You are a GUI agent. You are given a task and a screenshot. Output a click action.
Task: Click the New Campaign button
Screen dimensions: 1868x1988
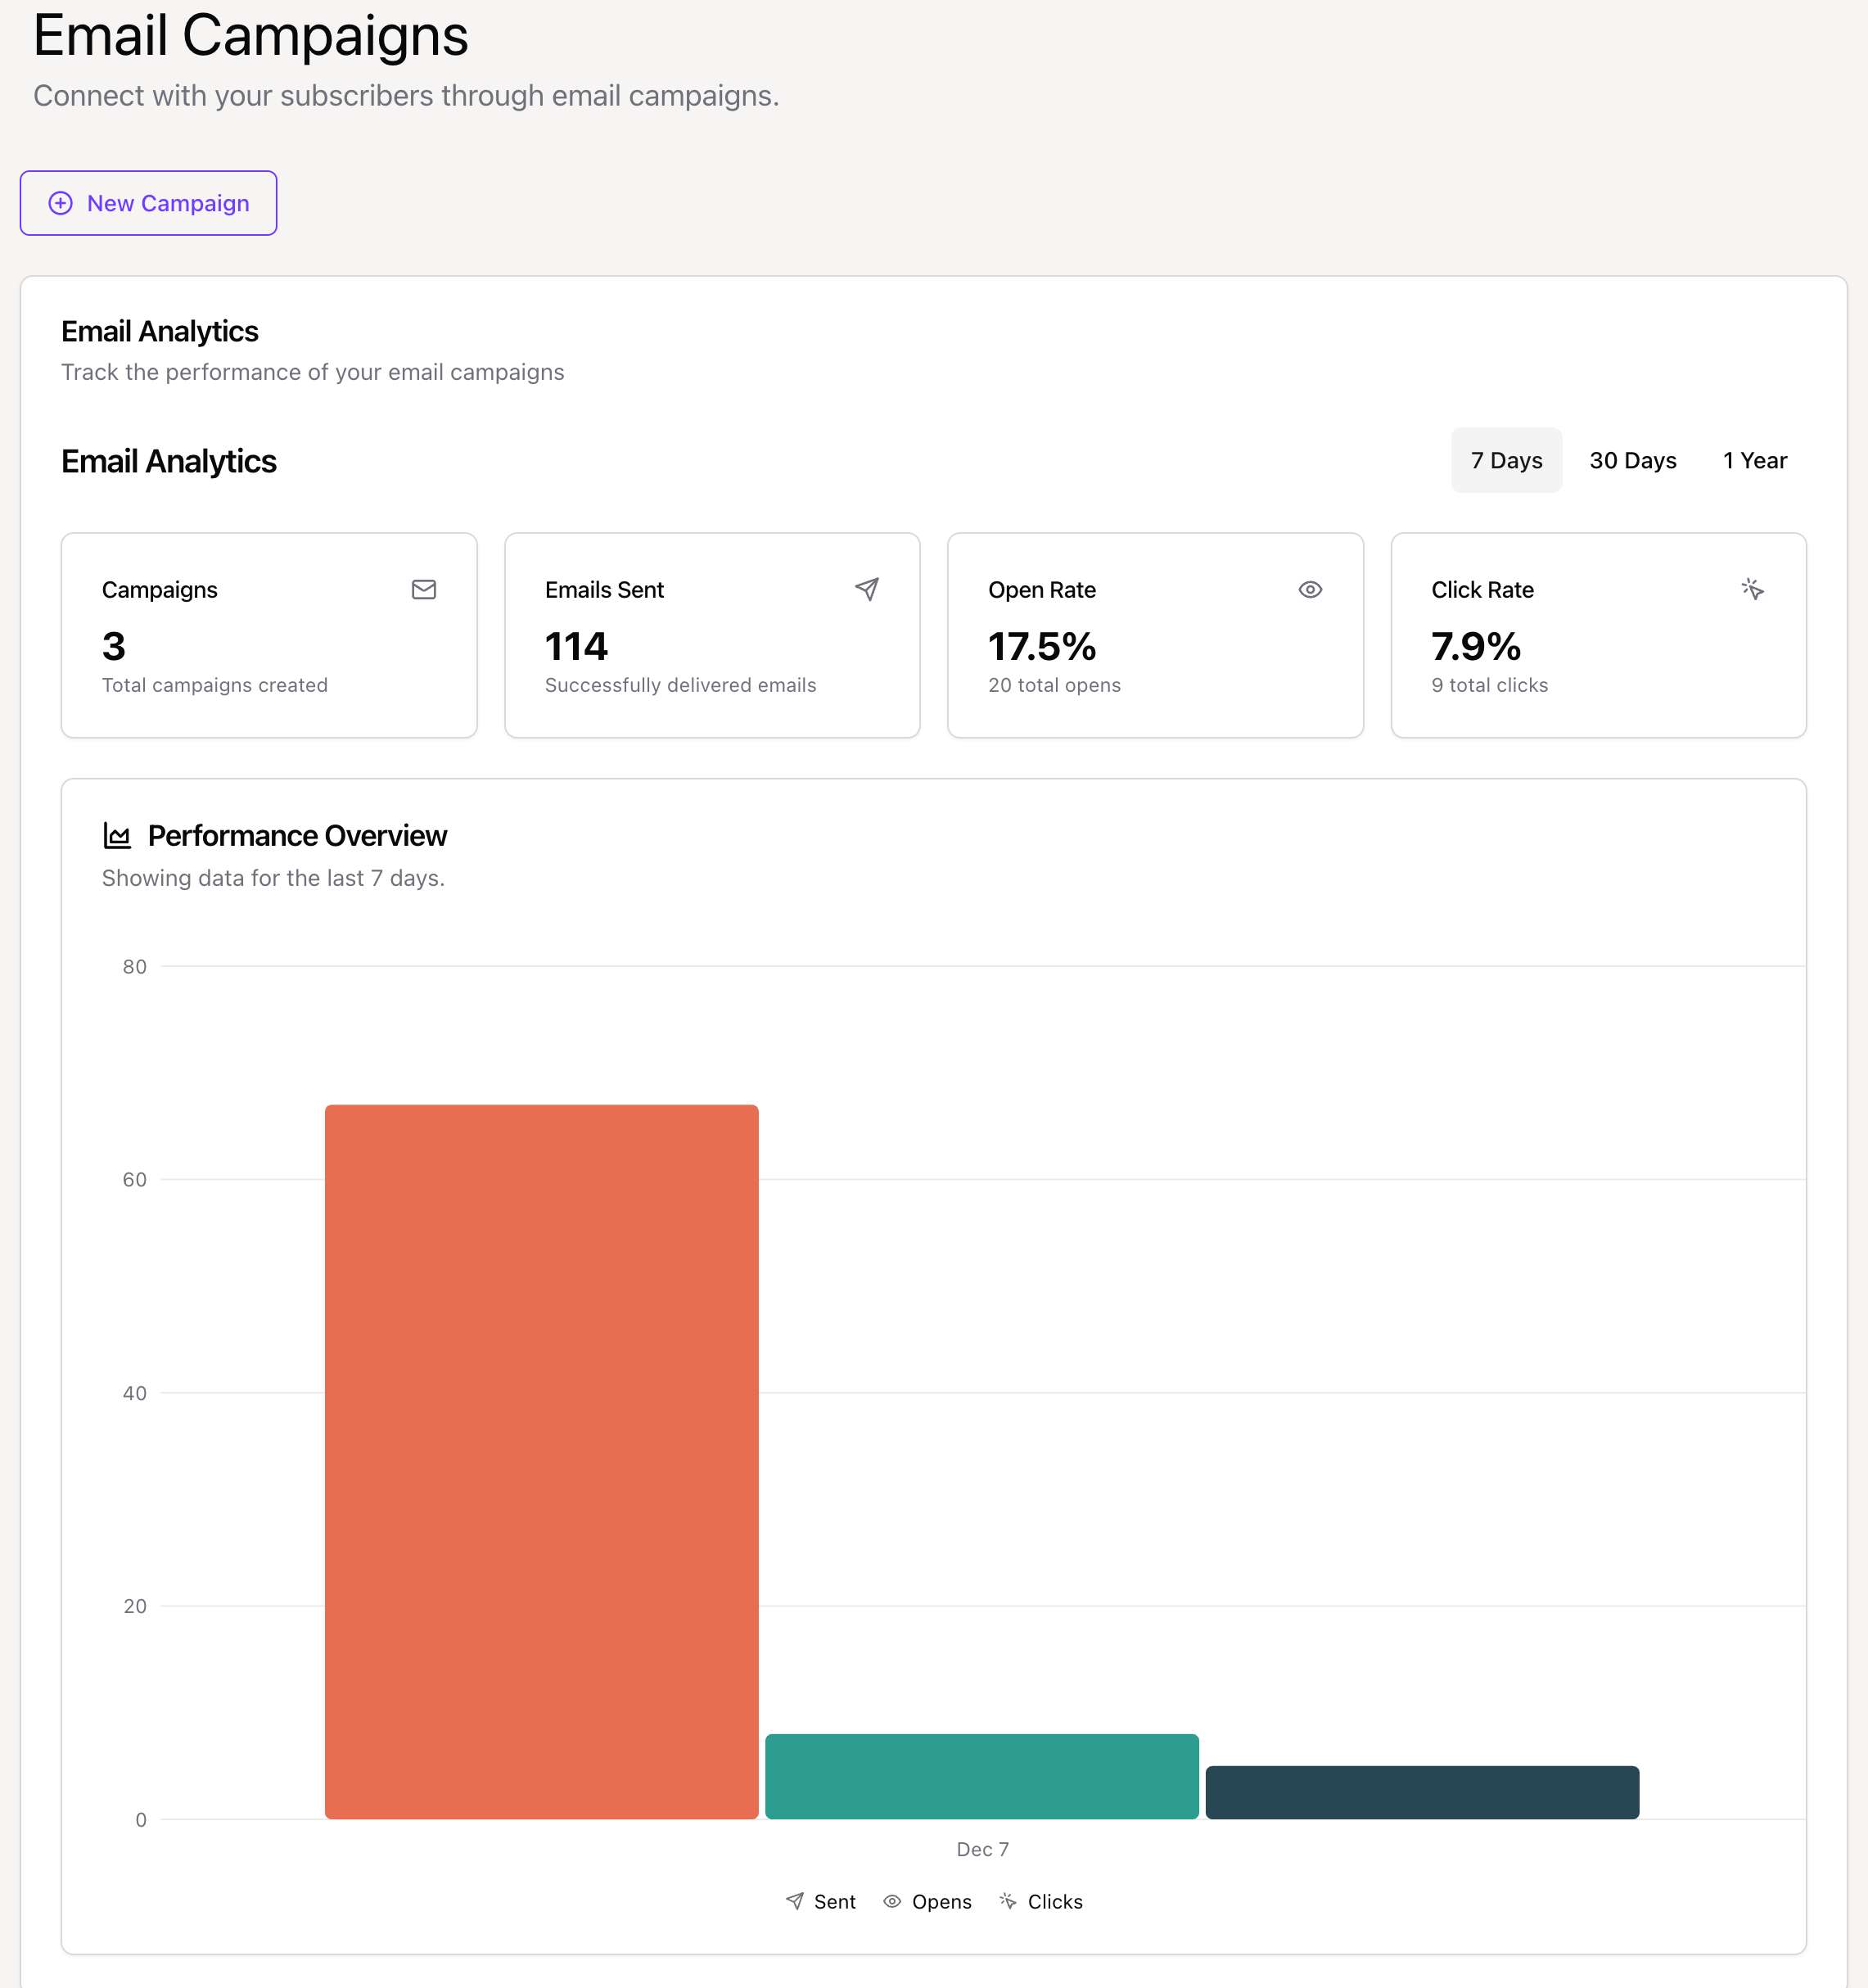click(x=148, y=203)
